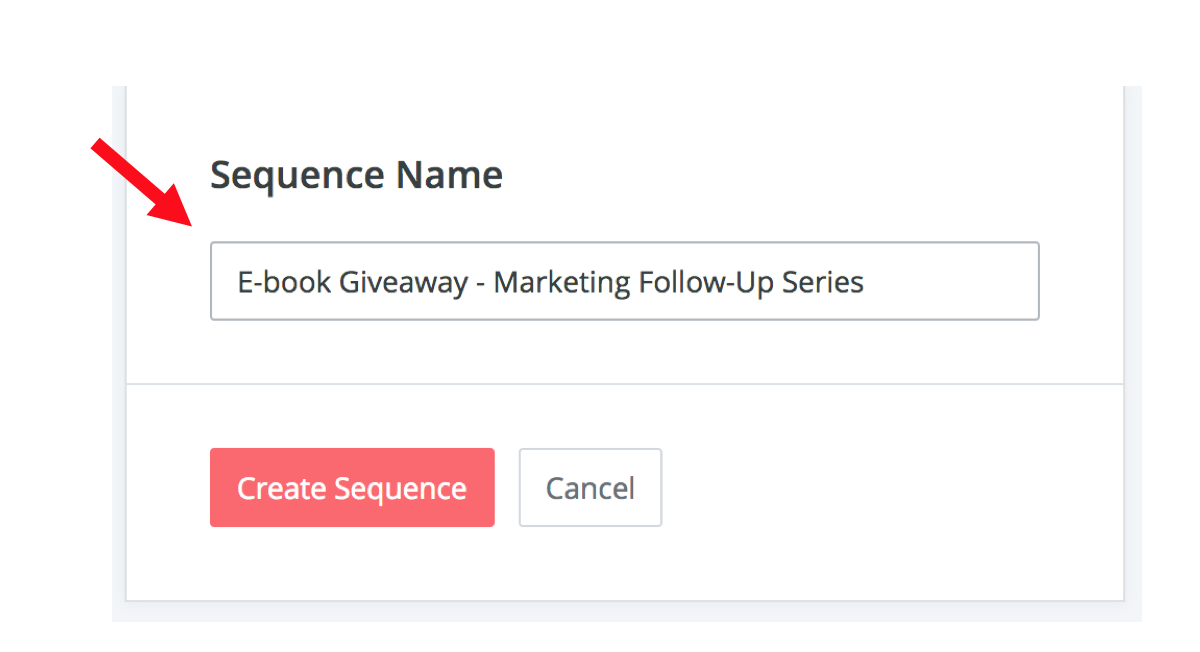Viewport: 1200px width, 652px height.
Task: Click the tail end of the red arrow
Action: [x=97, y=146]
